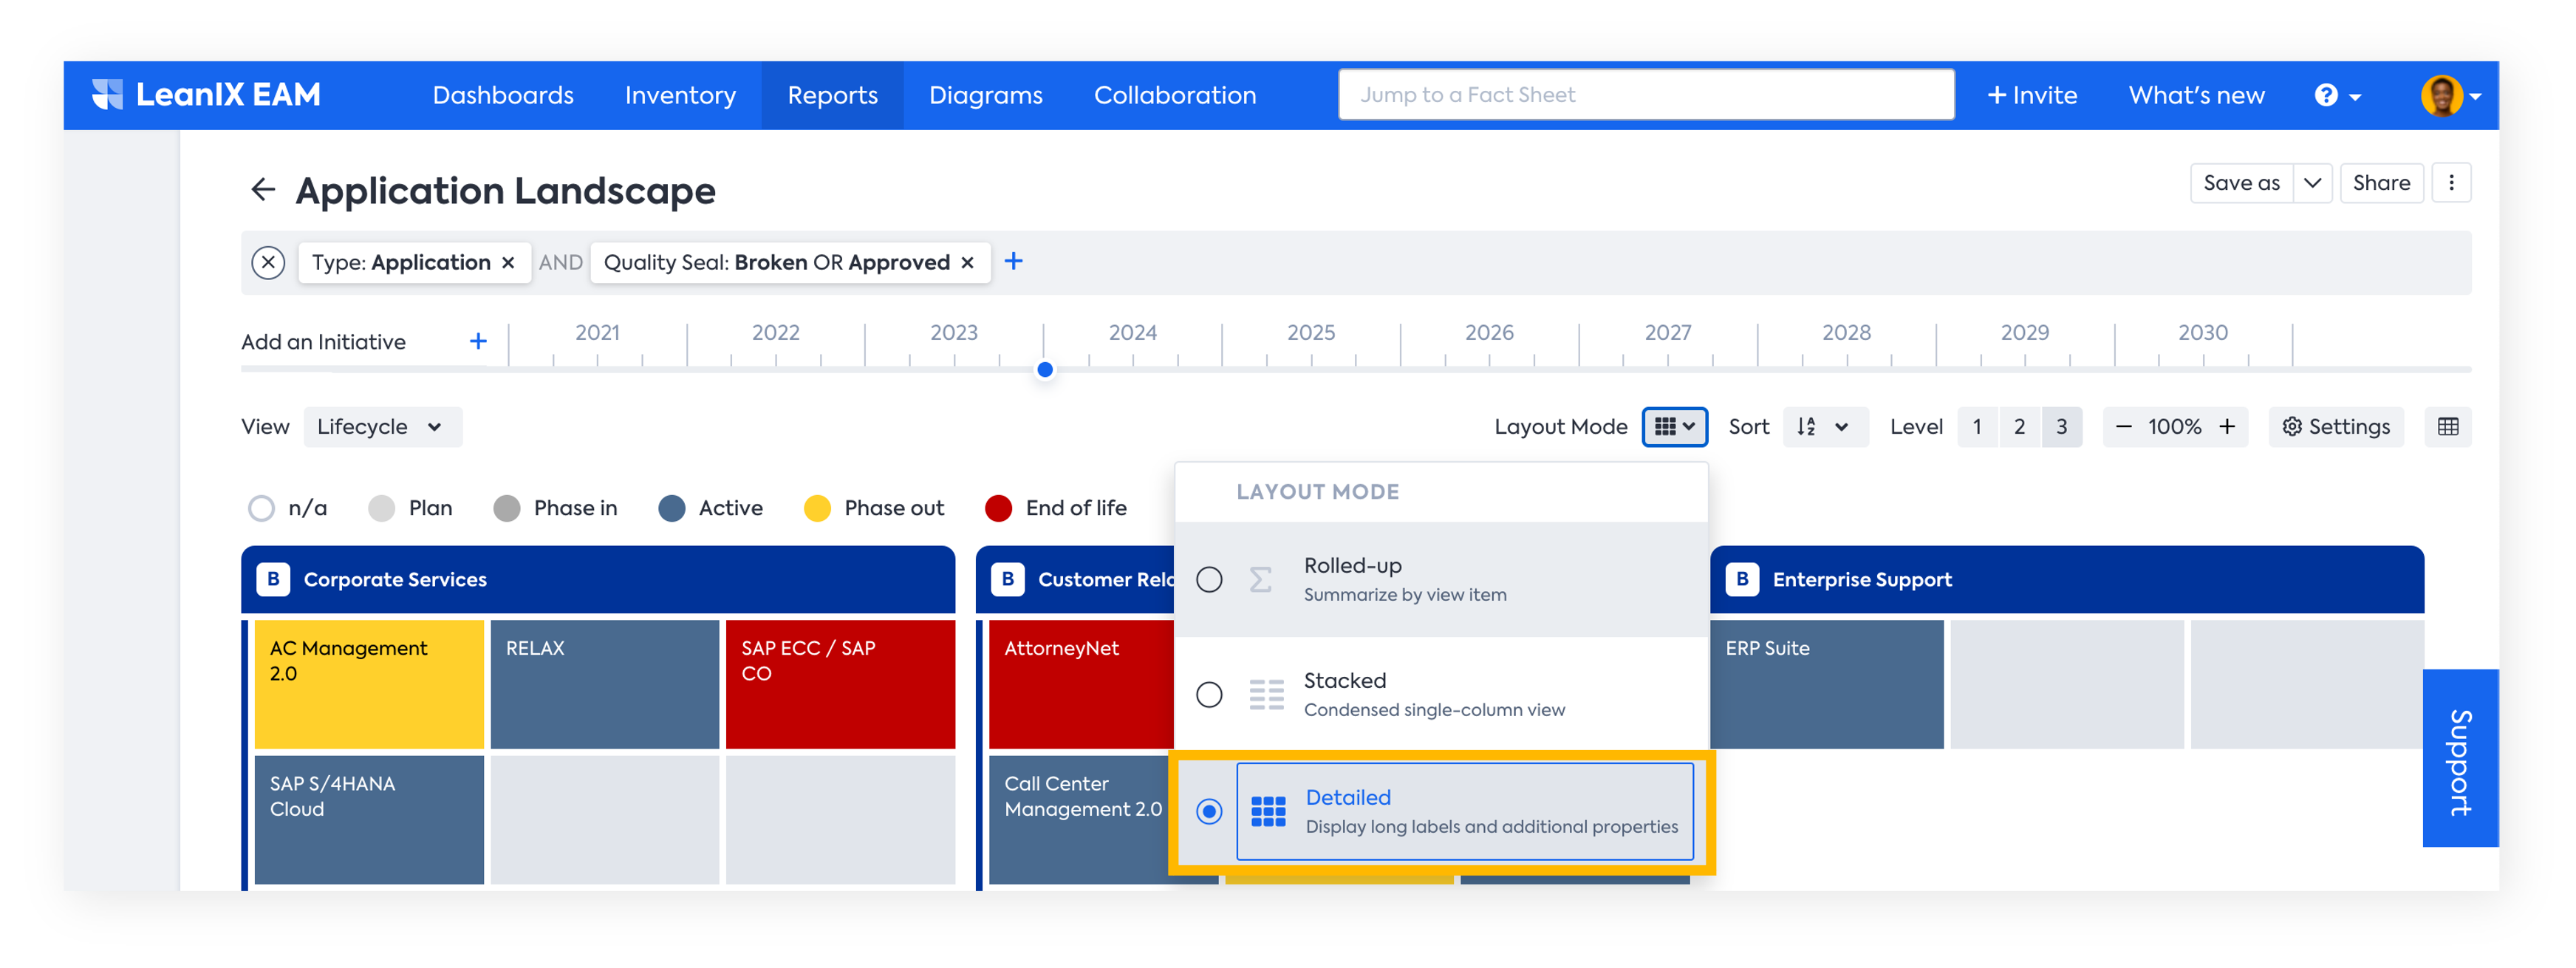
Task: Click the 100% zoom value
Action: coord(2174,427)
